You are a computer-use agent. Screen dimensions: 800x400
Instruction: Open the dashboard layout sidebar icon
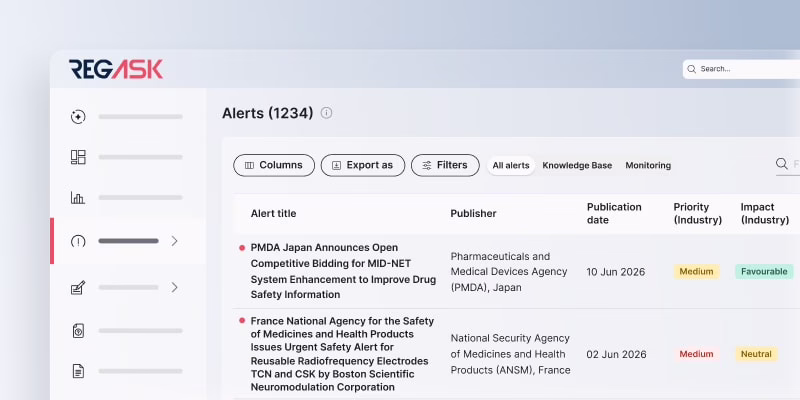click(78, 157)
